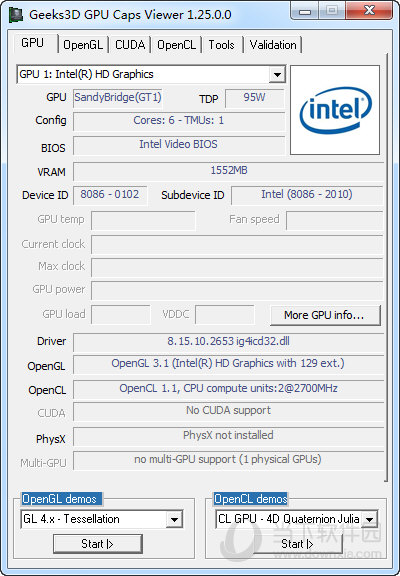Click the GPU Caps Viewer title bar icon
The height and width of the screenshot is (576, 400).
(16, 15)
